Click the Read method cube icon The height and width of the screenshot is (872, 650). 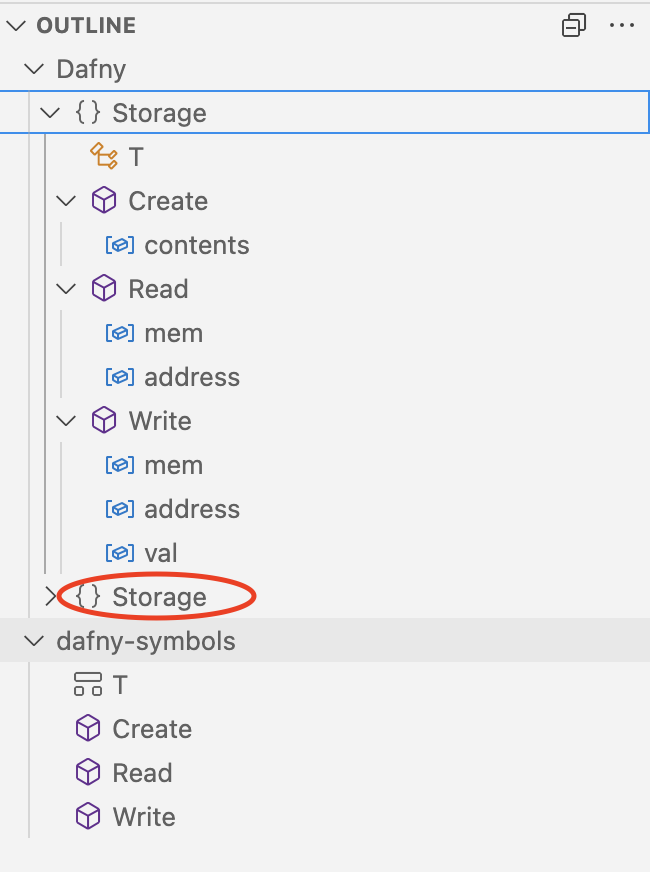coord(104,288)
